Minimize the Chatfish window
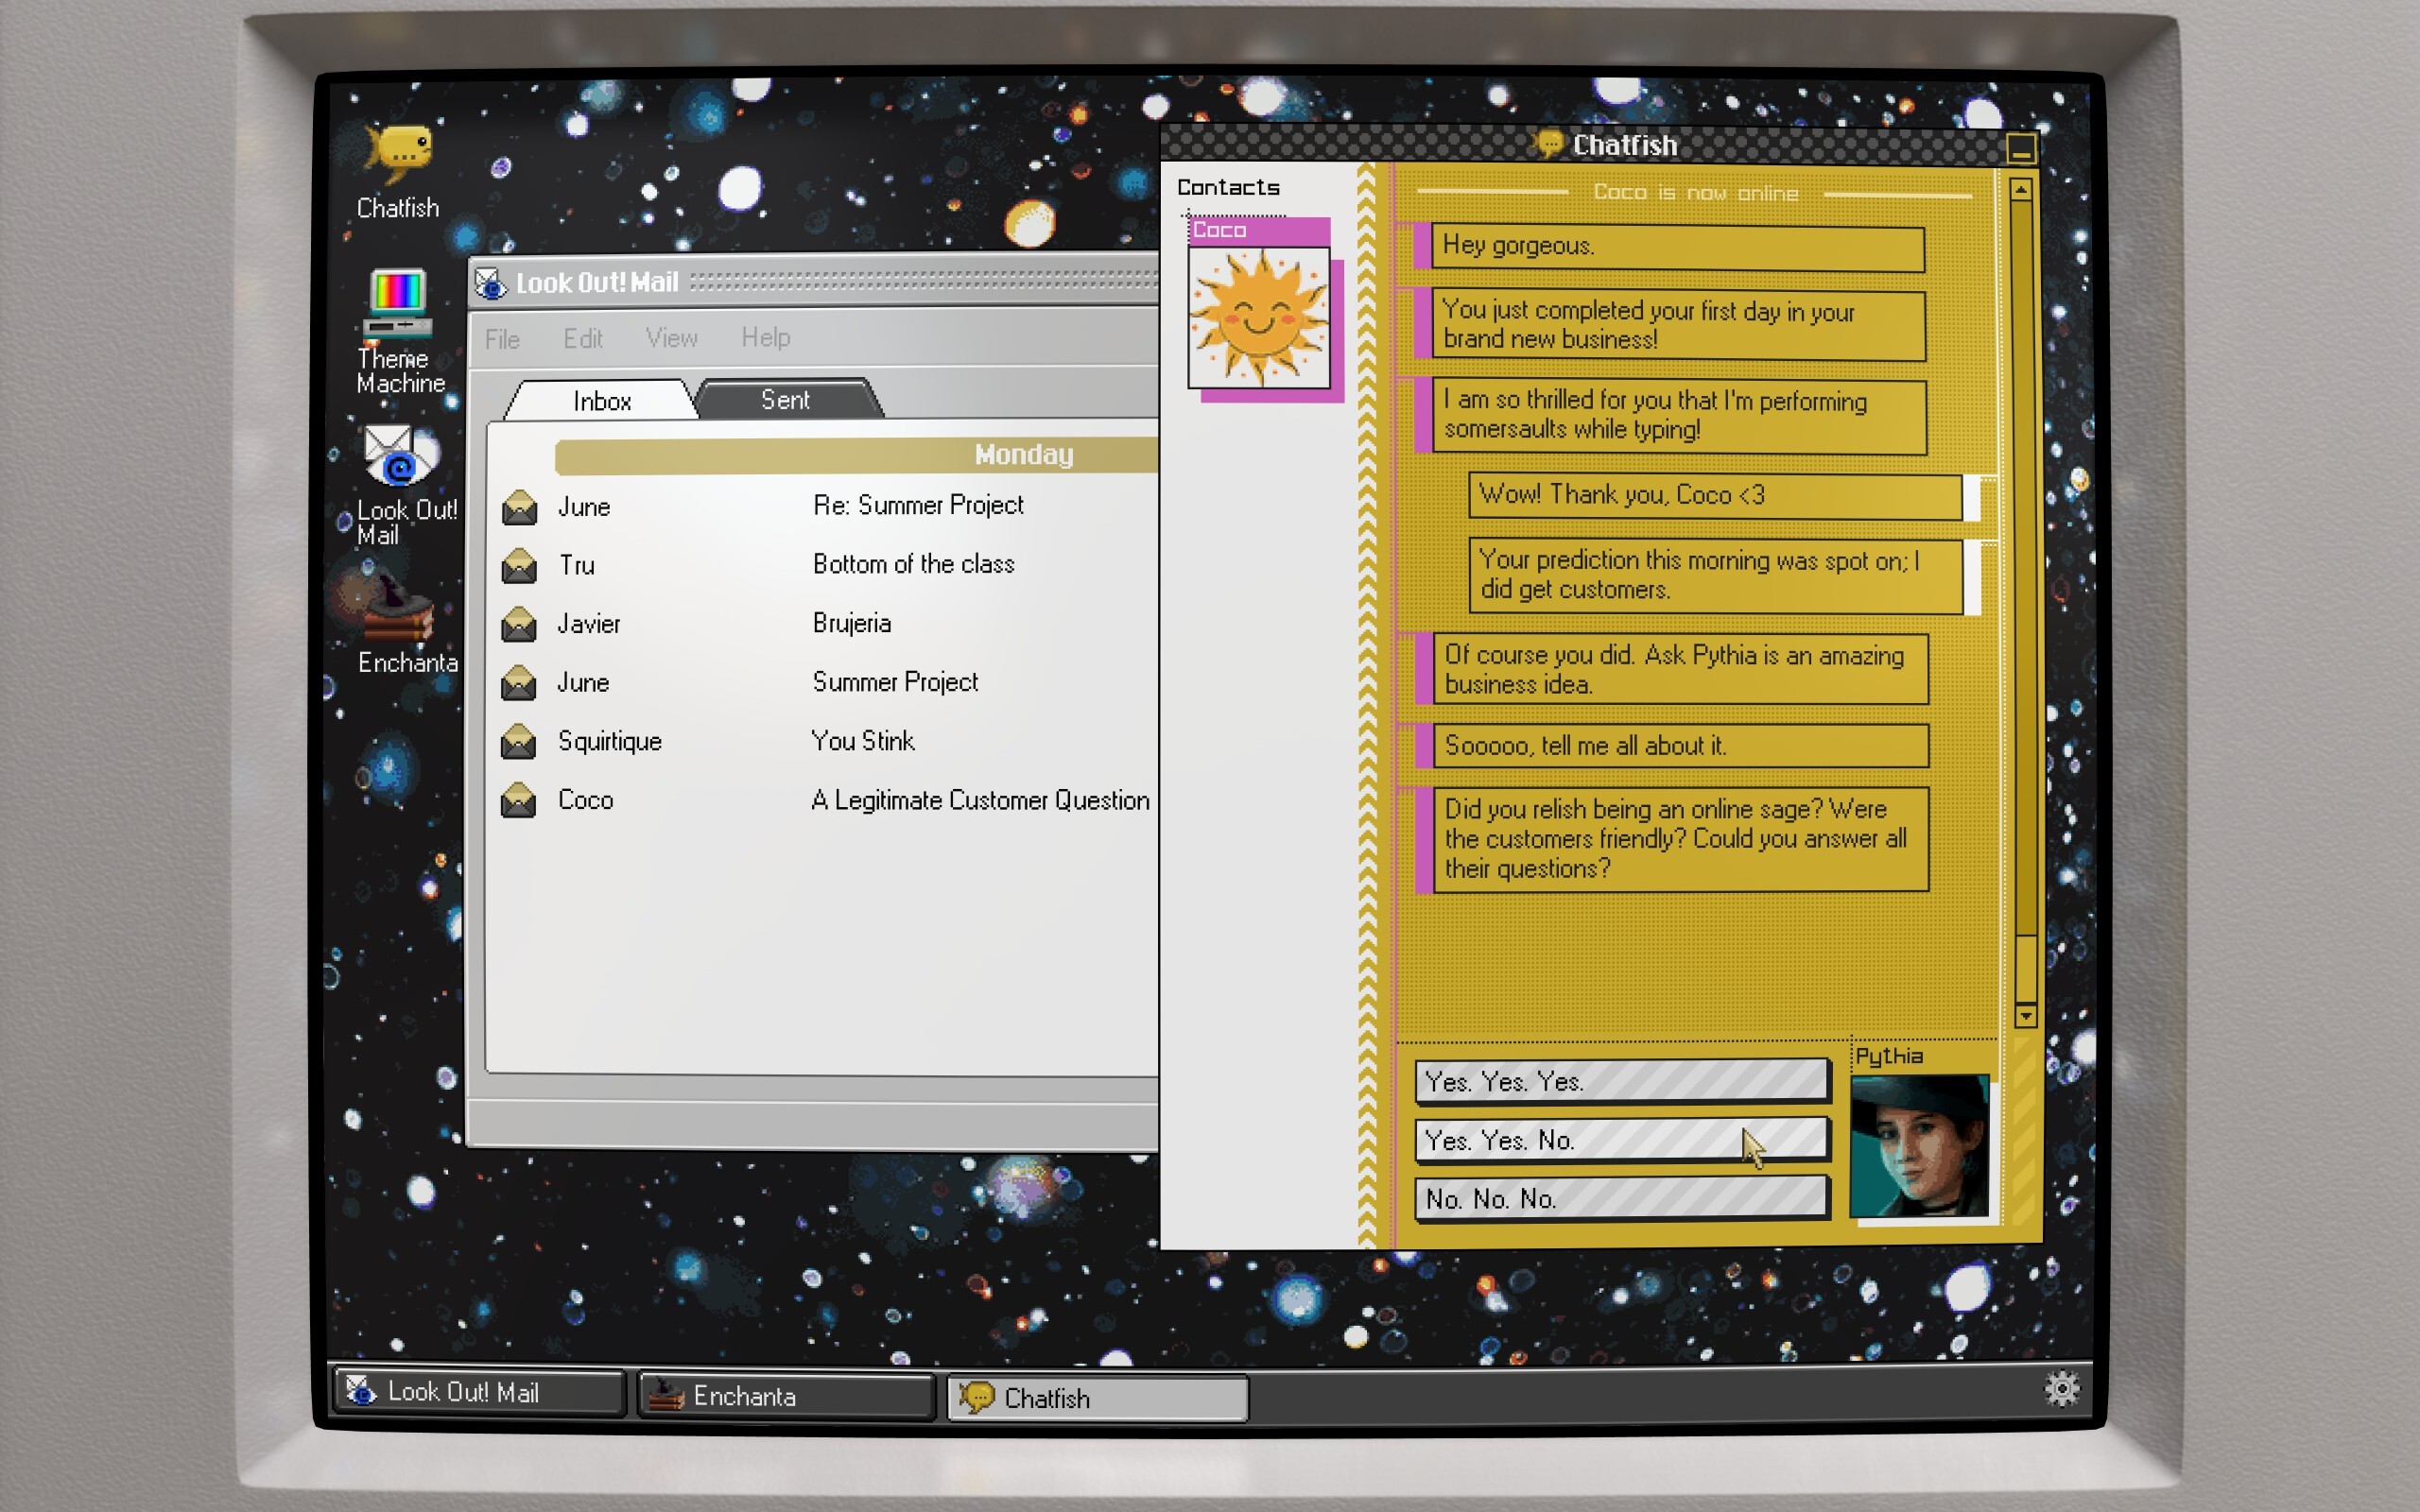Screen dimensions: 2420x1512 point(2020,149)
